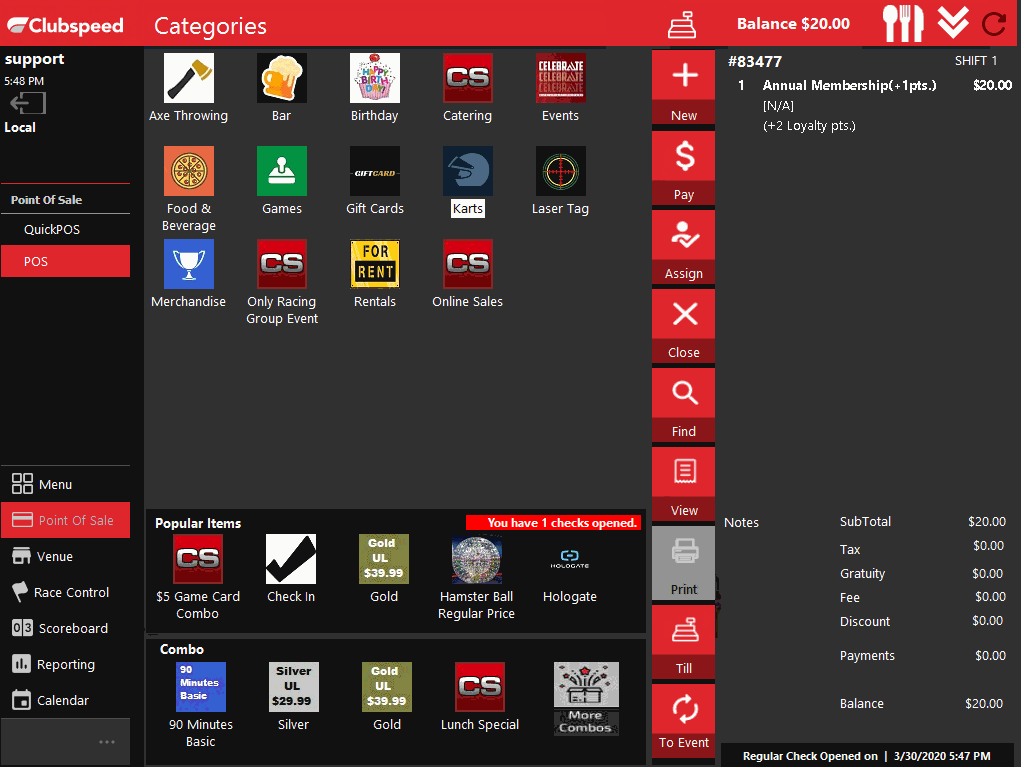Open the Laser Tag category

561,181
